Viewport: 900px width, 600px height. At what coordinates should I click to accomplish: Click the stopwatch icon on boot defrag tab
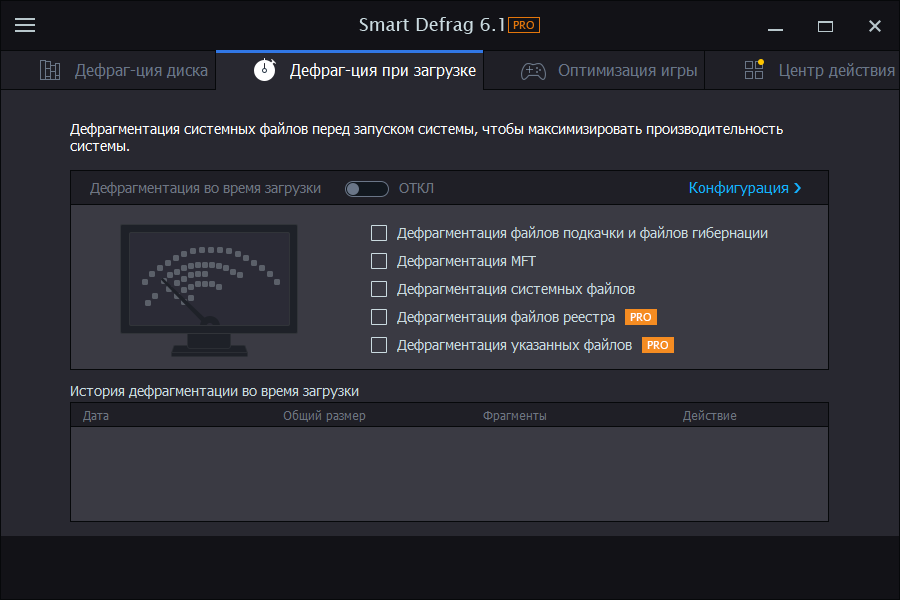pyautogui.click(x=264, y=70)
